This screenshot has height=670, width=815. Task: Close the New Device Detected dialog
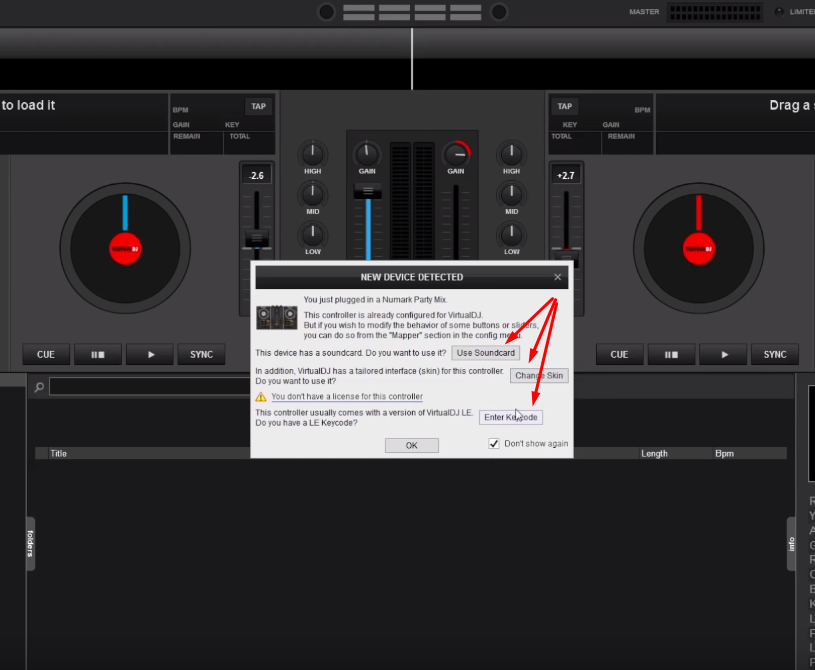(557, 277)
